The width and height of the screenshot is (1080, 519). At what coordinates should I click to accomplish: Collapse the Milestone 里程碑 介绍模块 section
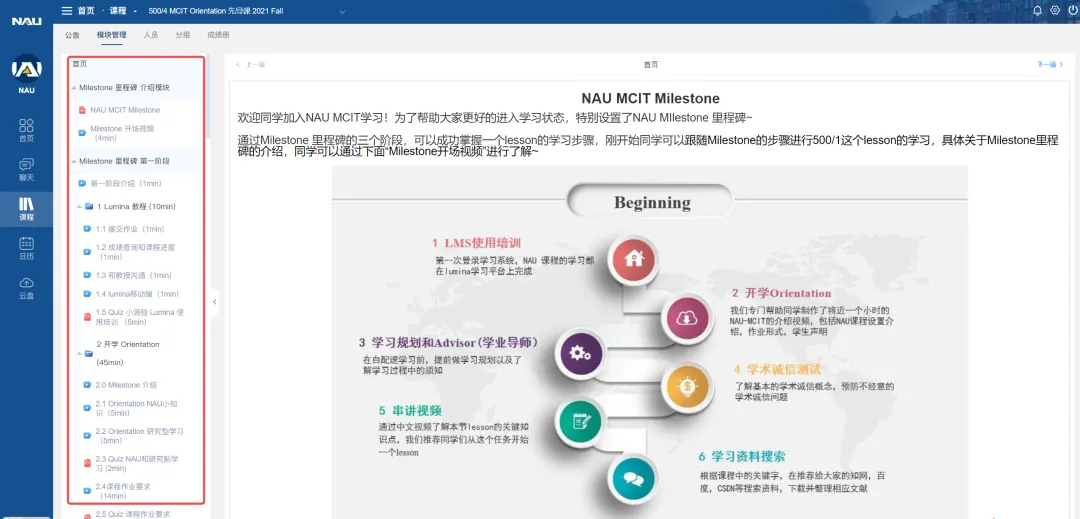pyautogui.click(x=73, y=88)
